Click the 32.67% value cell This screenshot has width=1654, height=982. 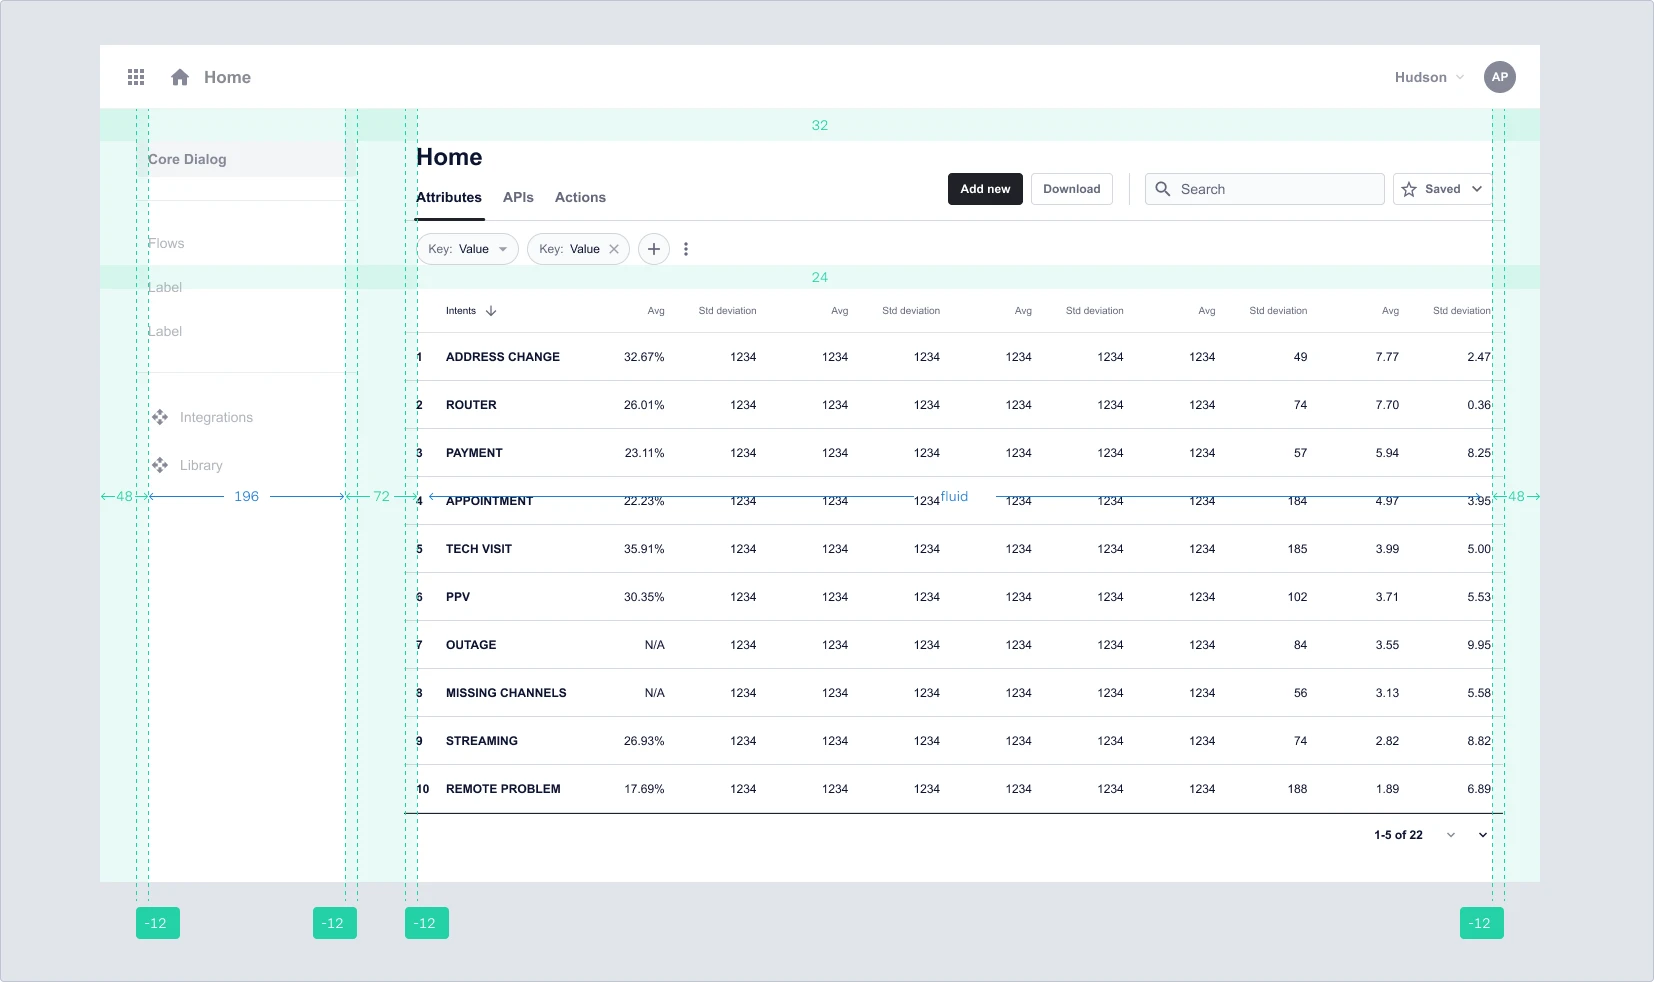(644, 357)
